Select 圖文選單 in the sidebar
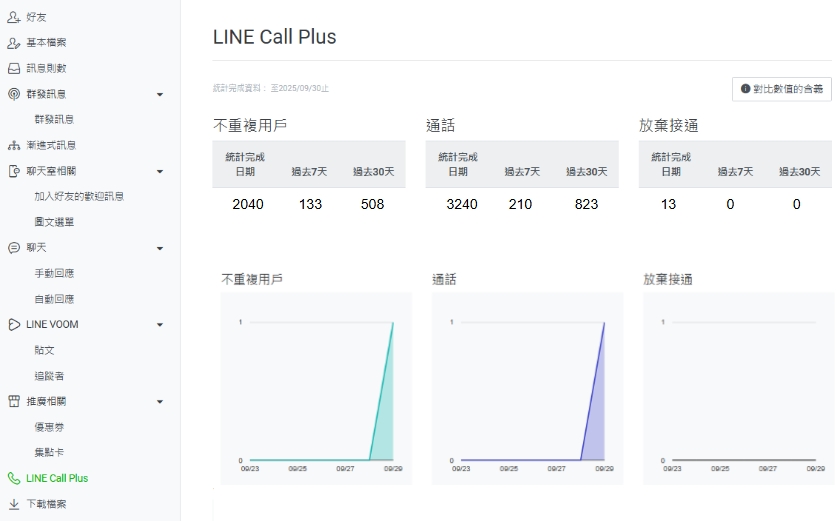This screenshot has width=837, height=521. click(54, 222)
